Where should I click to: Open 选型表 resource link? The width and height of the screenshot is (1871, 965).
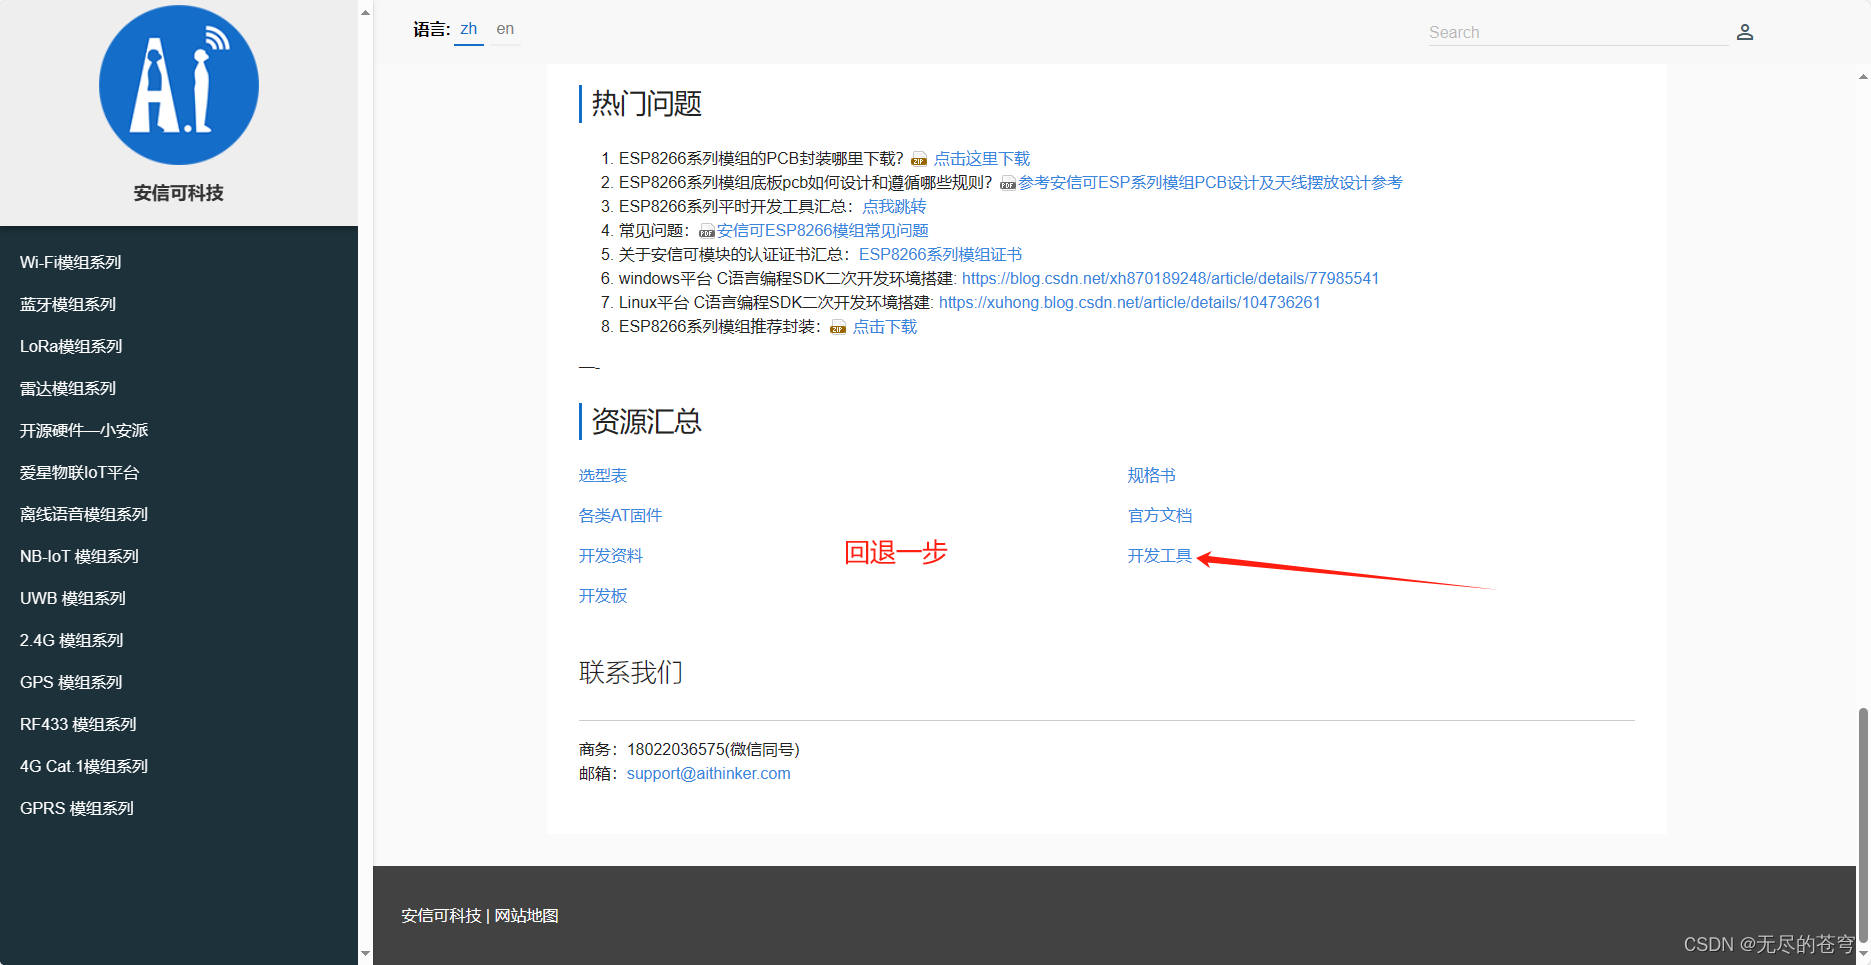coord(603,476)
